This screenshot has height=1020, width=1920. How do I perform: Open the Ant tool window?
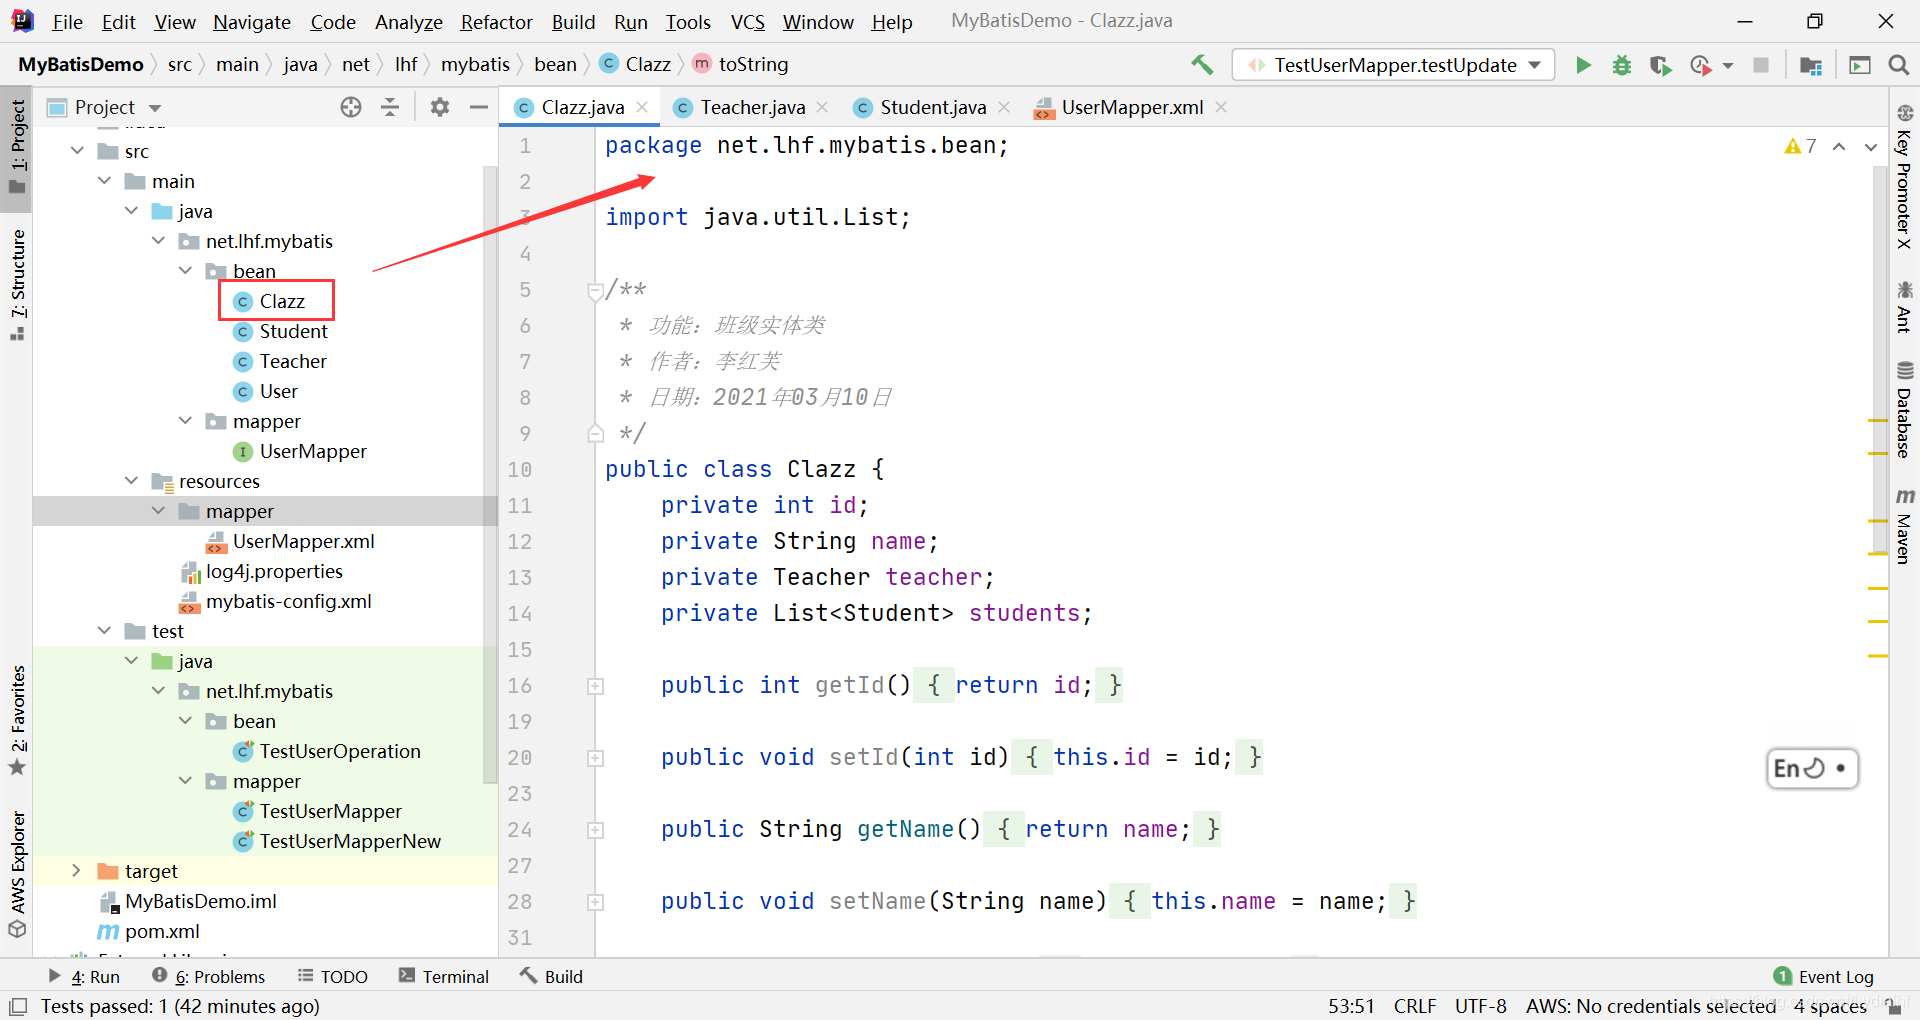[x=1904, y=306]
